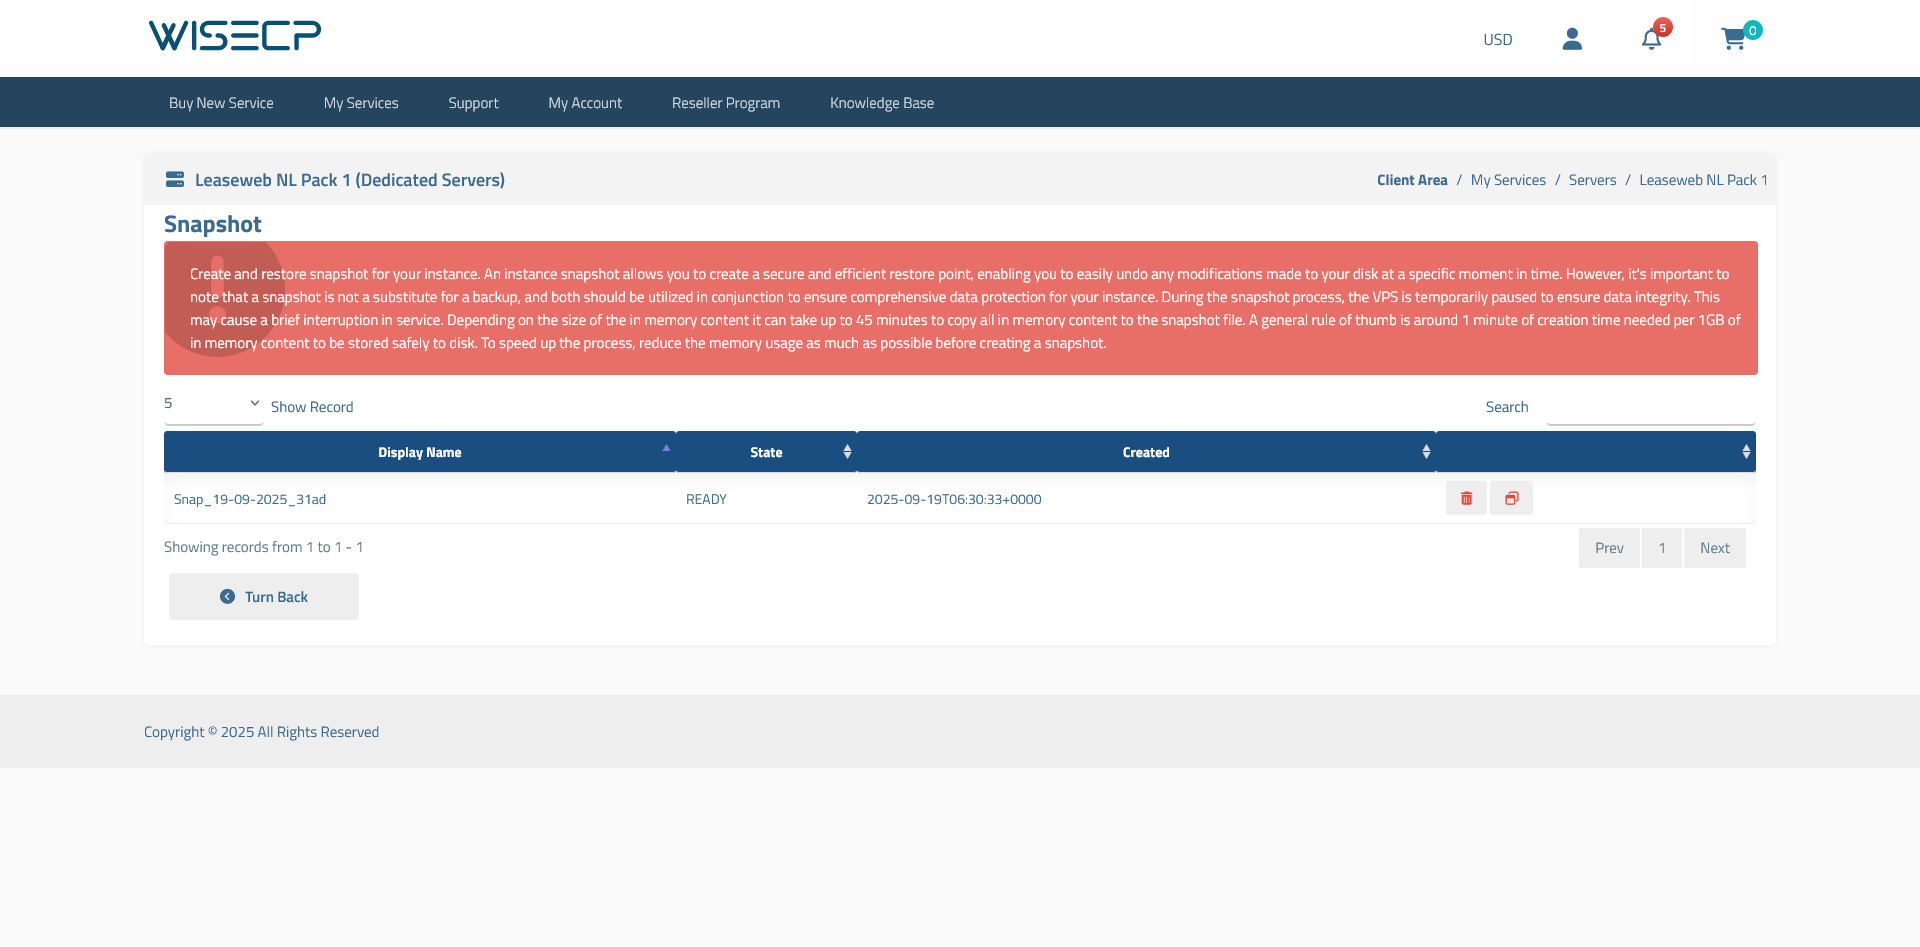Viewport: 1920px width, 947px height.
Task: Click the server icon beside page title
Action: coord(175,180)
